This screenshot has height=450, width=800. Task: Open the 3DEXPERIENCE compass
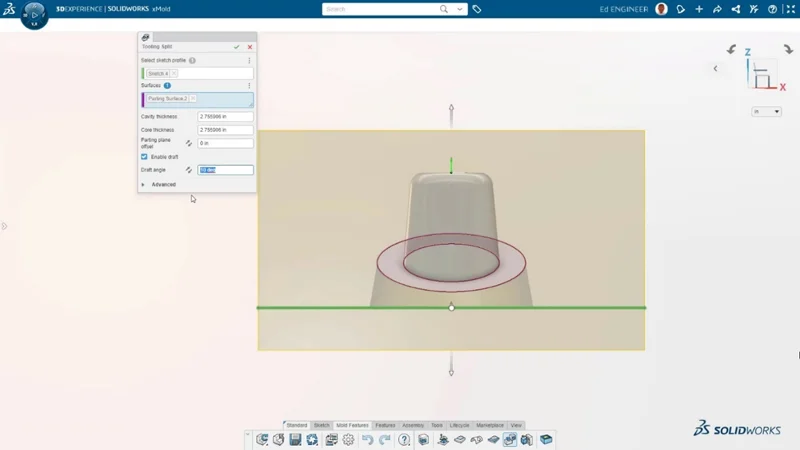coord(34,14)
